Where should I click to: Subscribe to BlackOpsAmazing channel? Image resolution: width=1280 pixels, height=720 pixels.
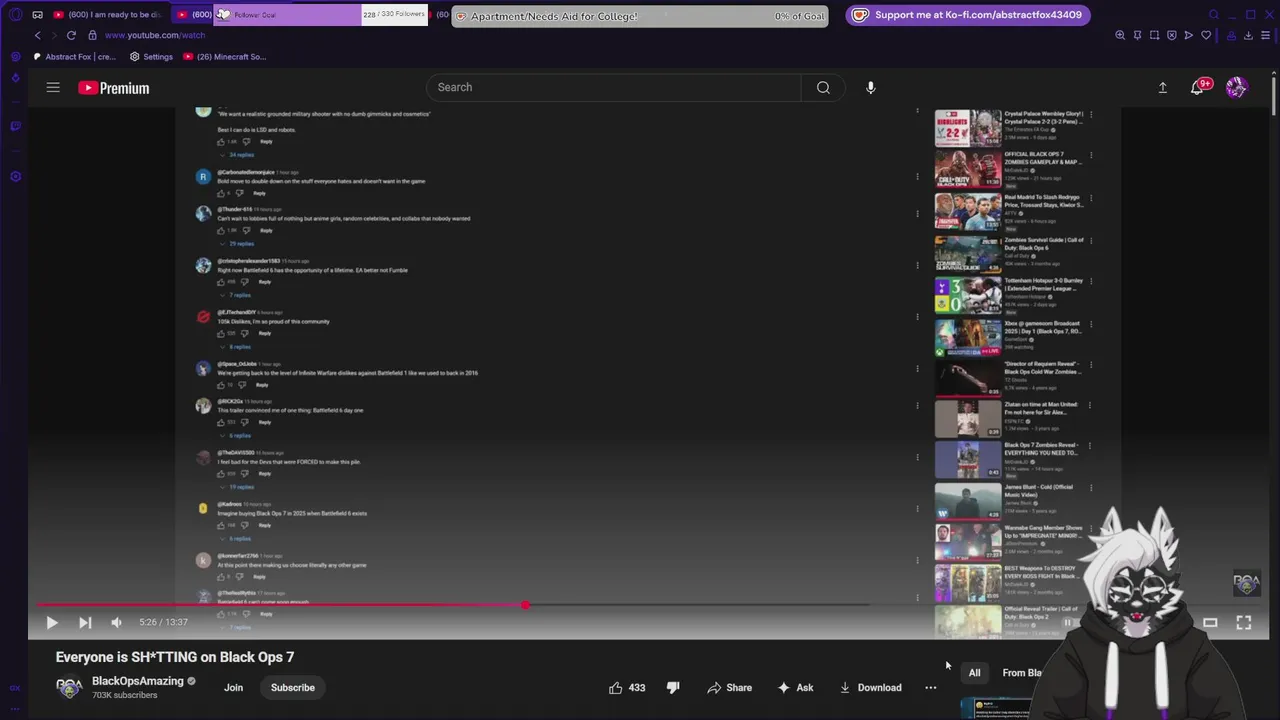point(293,688)
